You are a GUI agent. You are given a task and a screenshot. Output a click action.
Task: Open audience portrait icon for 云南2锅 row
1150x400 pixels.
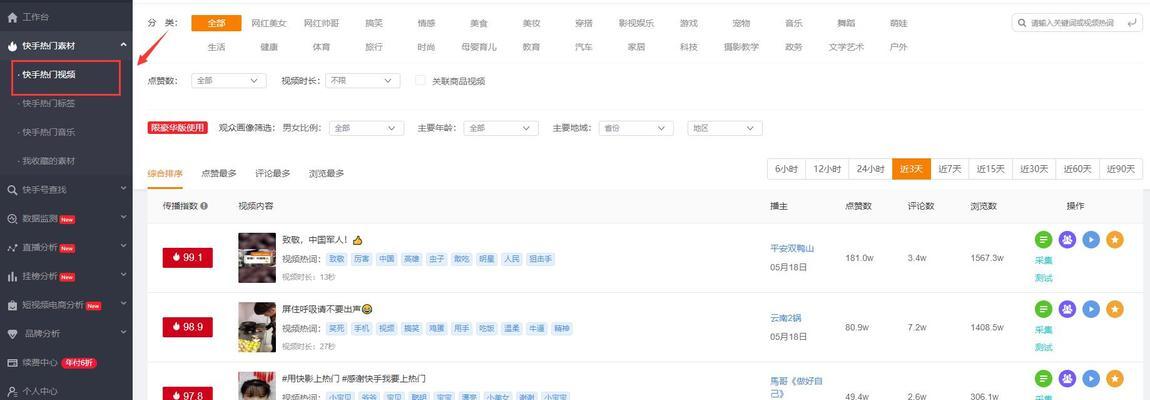tap(1067, 309)
